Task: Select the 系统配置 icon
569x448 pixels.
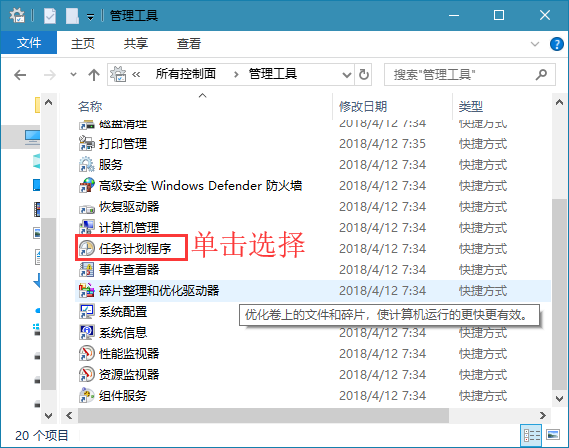Action: pos(87,312)
